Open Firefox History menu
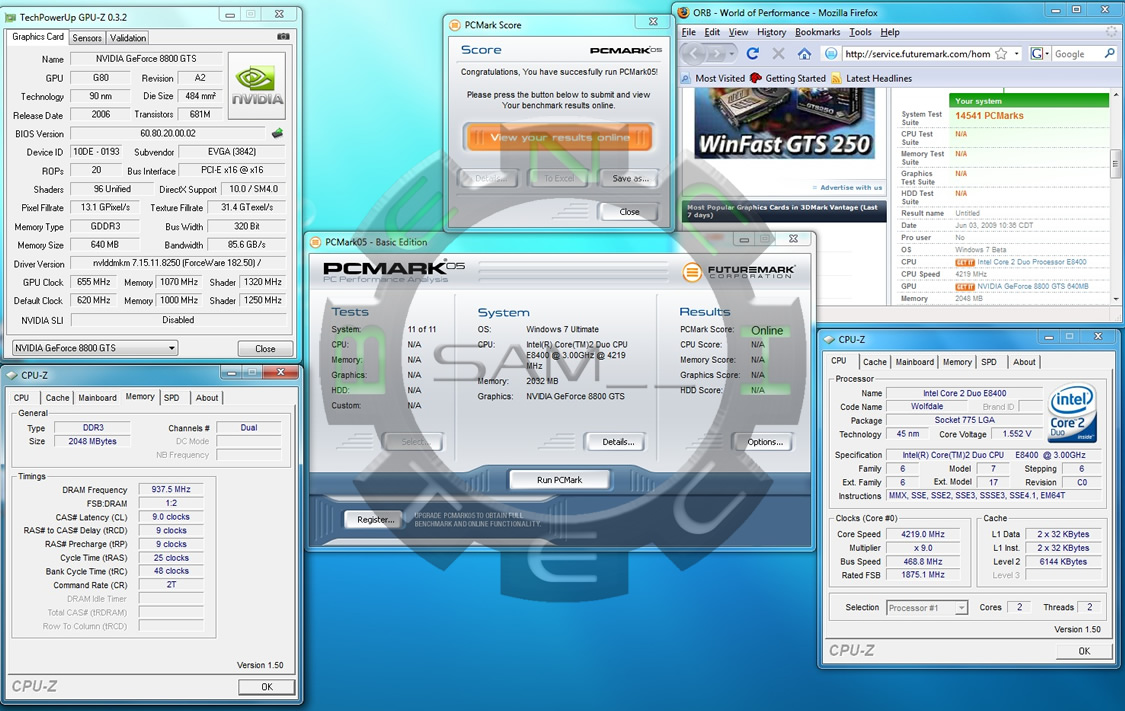This screenshot has width=1125, height=711. coord(771,32)
